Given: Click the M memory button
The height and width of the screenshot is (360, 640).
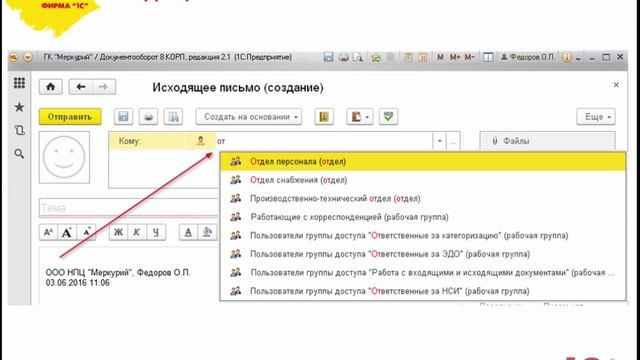Looking at the screenshot, I should [440, 58].
